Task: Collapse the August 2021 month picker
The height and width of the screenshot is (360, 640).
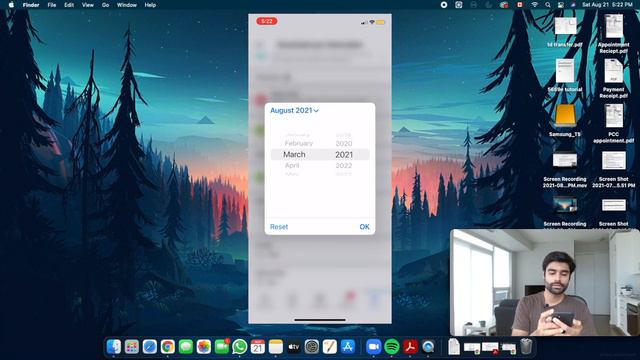Action: (294, 111)
